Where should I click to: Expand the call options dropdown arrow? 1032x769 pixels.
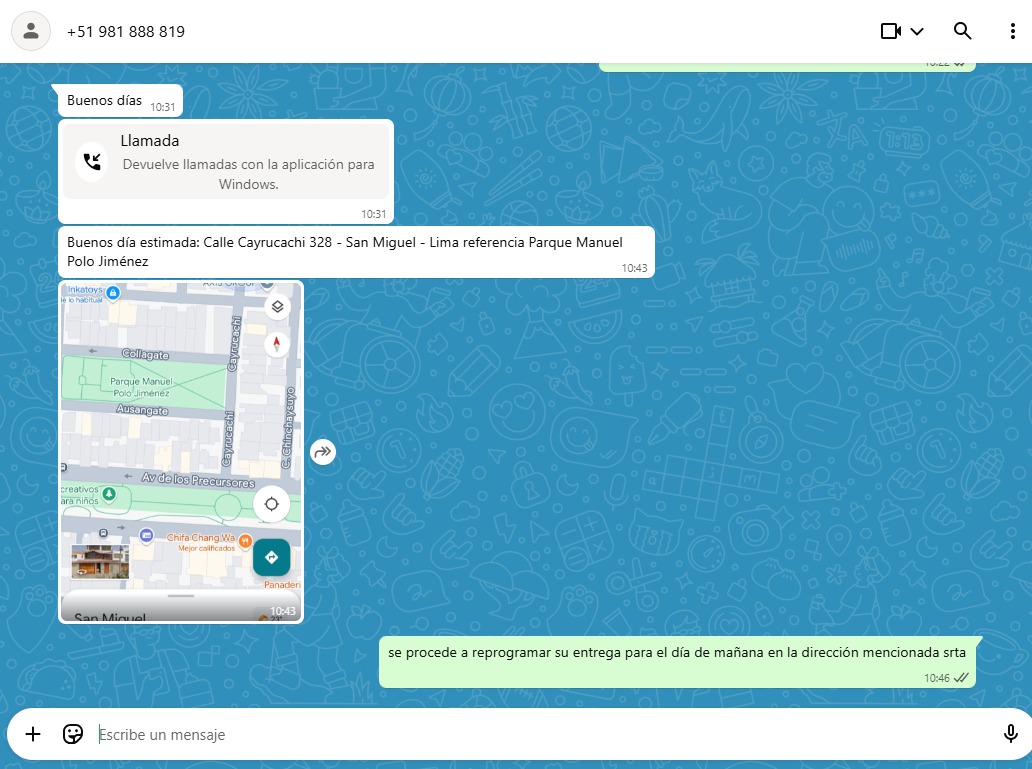pyautogui.click(x=917, y=31)
